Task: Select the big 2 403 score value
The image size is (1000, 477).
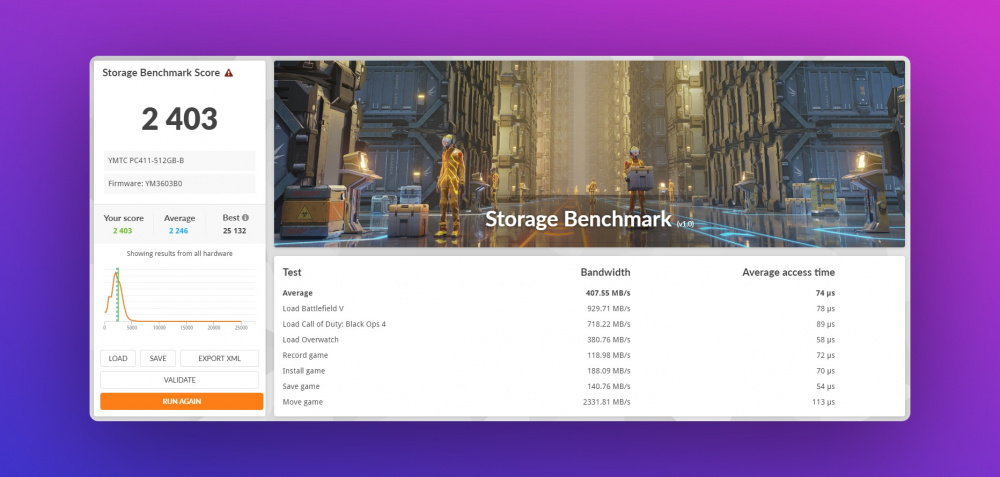Action: click(x=180, y=119)
